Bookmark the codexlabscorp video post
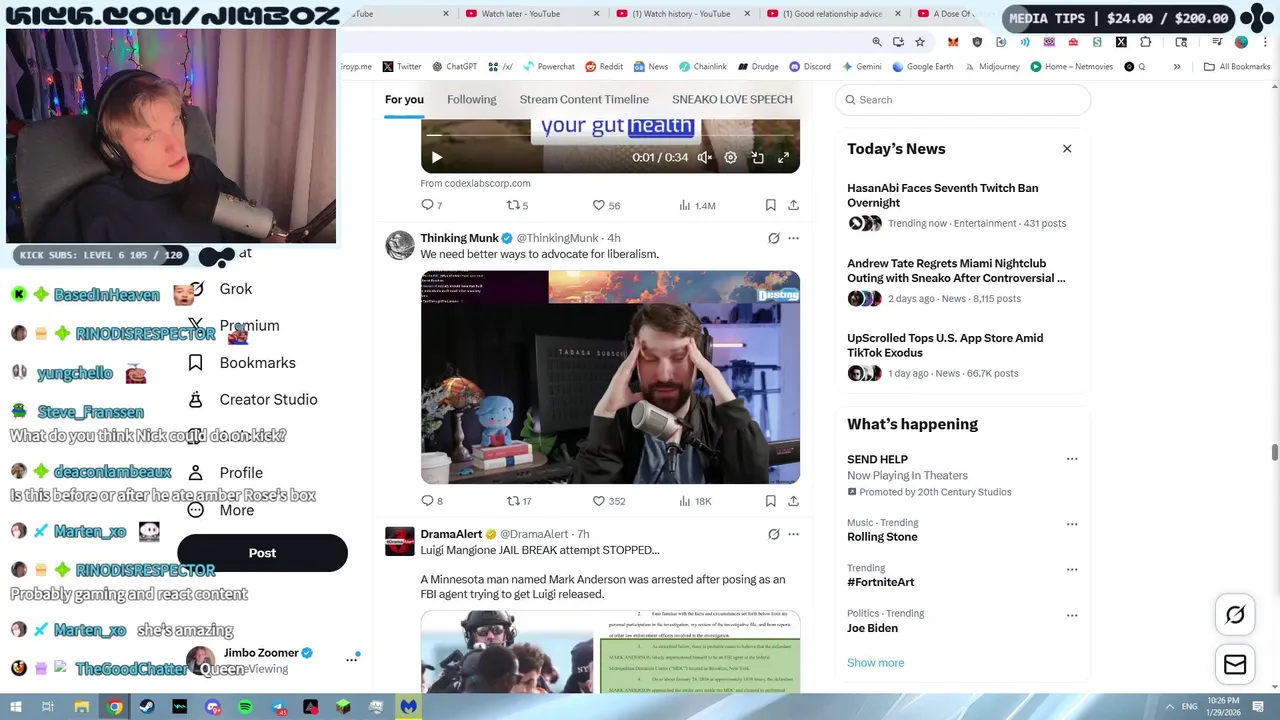This screenshot has width=1280, height=720. [x=770, y=205]
